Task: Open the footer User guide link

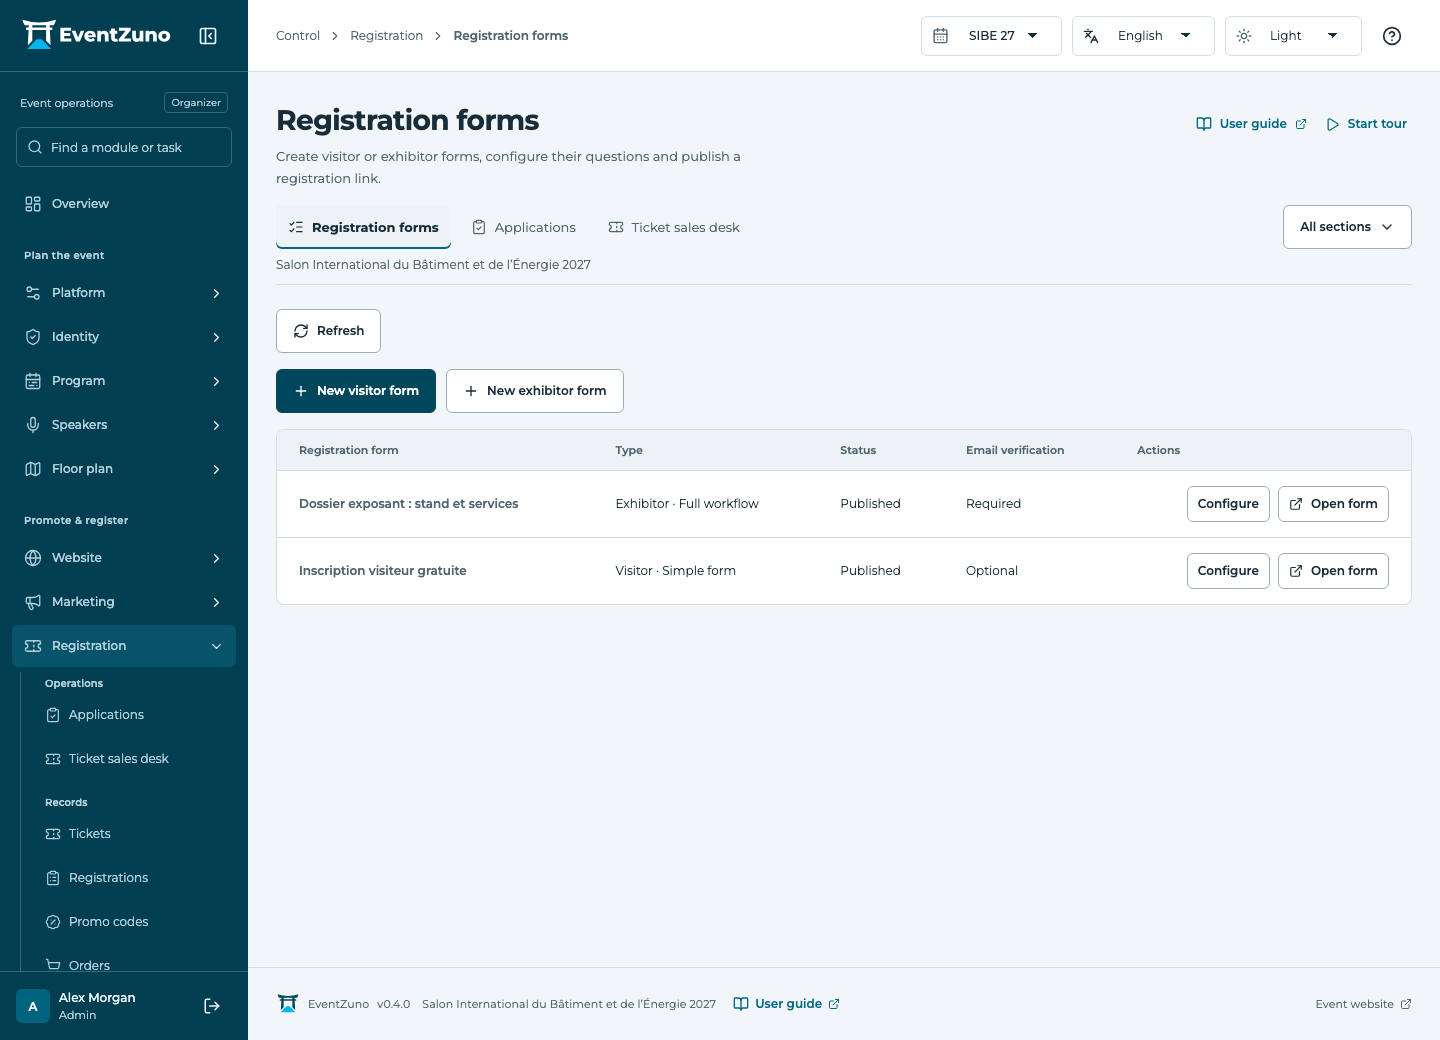Action: (786, 1004)
